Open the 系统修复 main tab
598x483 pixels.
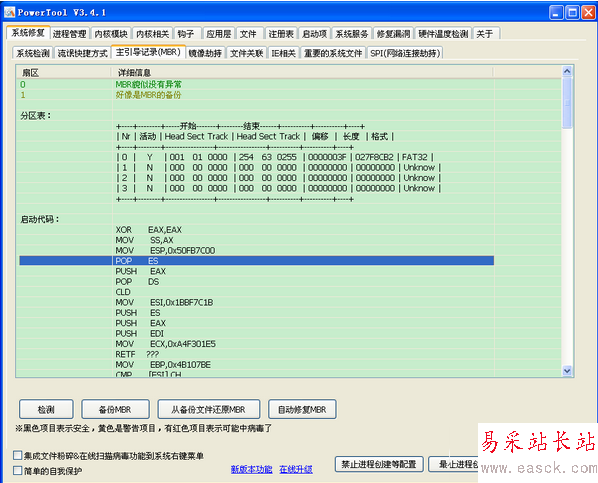coord(28,33)
